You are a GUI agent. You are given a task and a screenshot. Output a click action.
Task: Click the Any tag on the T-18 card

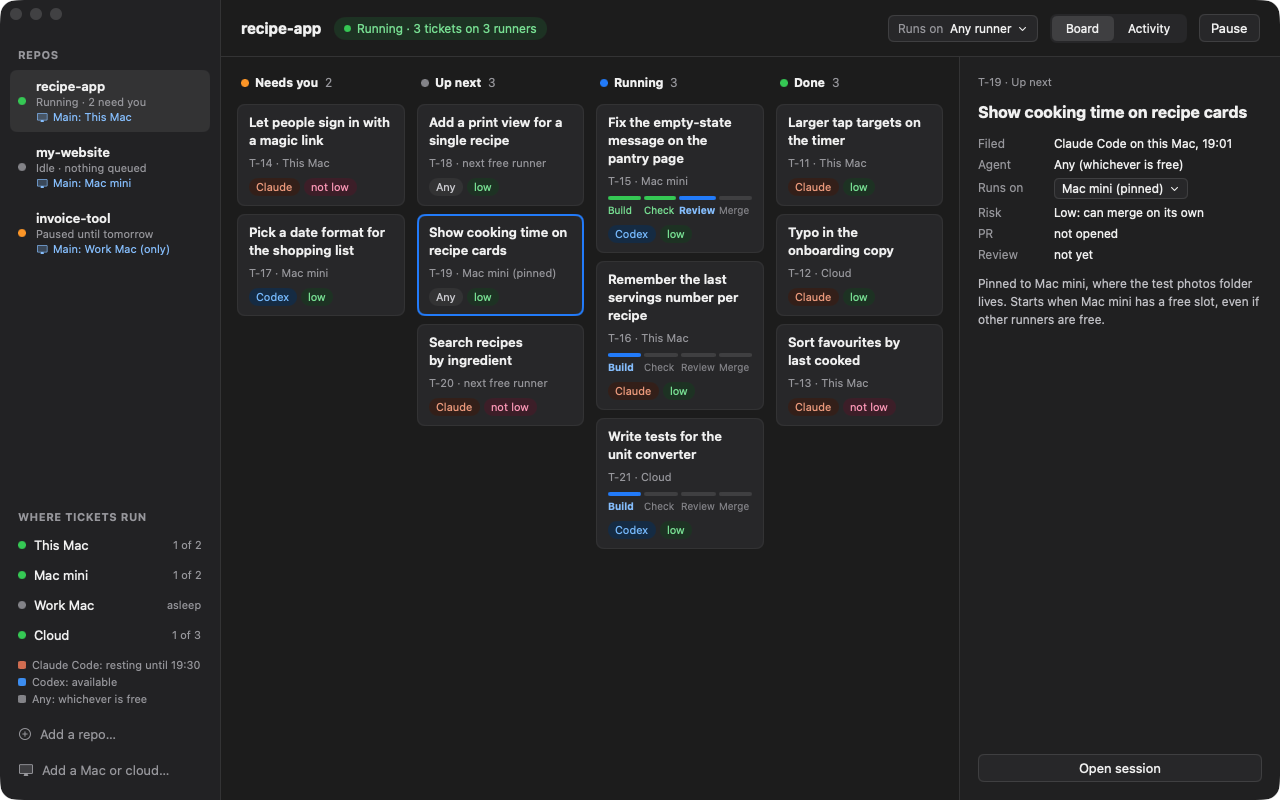[446, 187]
